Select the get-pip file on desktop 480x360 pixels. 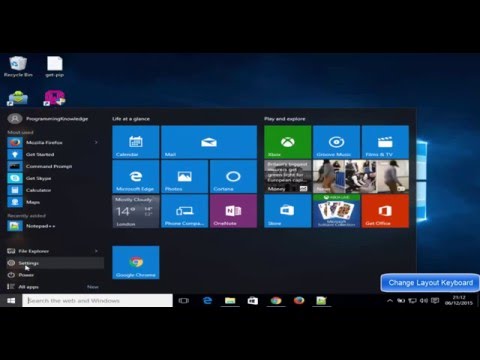coord(55,67)
